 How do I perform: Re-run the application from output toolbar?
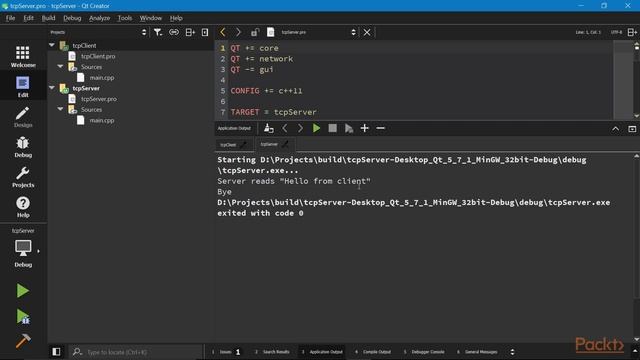(316, 128)
